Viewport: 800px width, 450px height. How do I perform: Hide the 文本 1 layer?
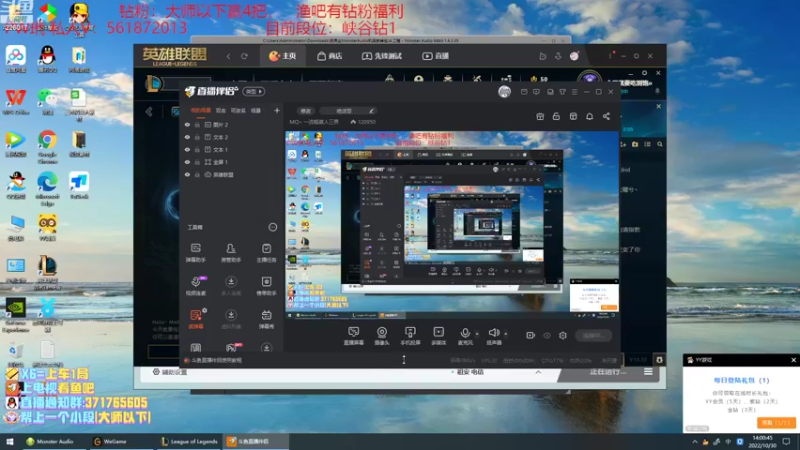coord(187,149)
